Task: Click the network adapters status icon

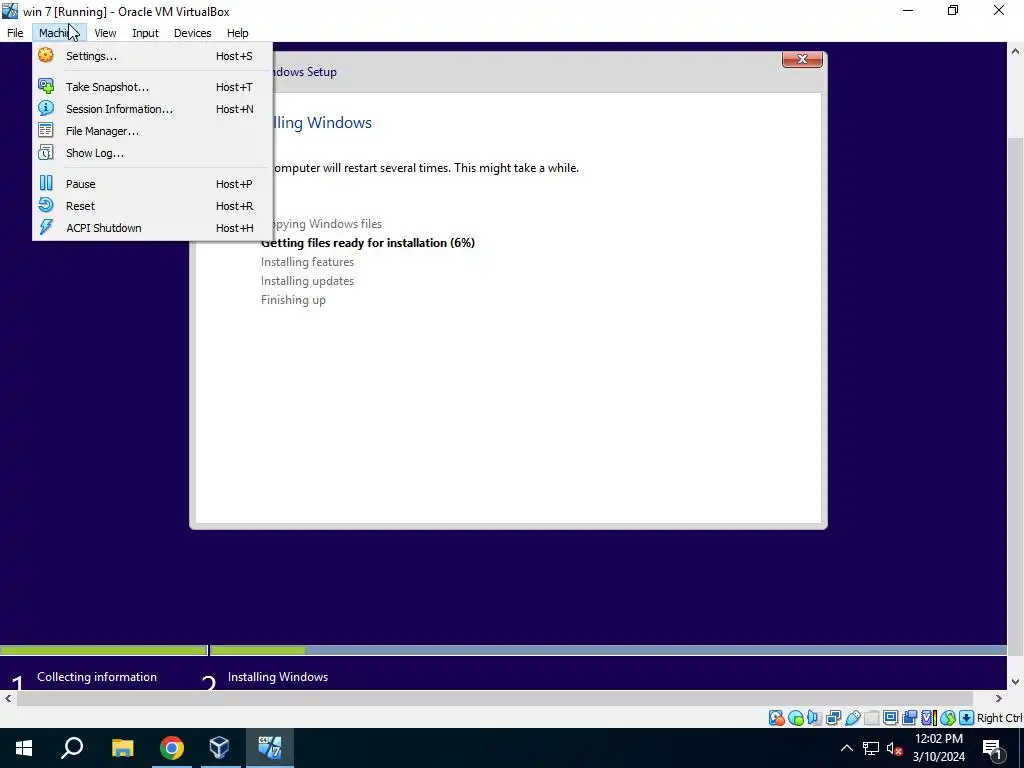Action: pos(833,718)
